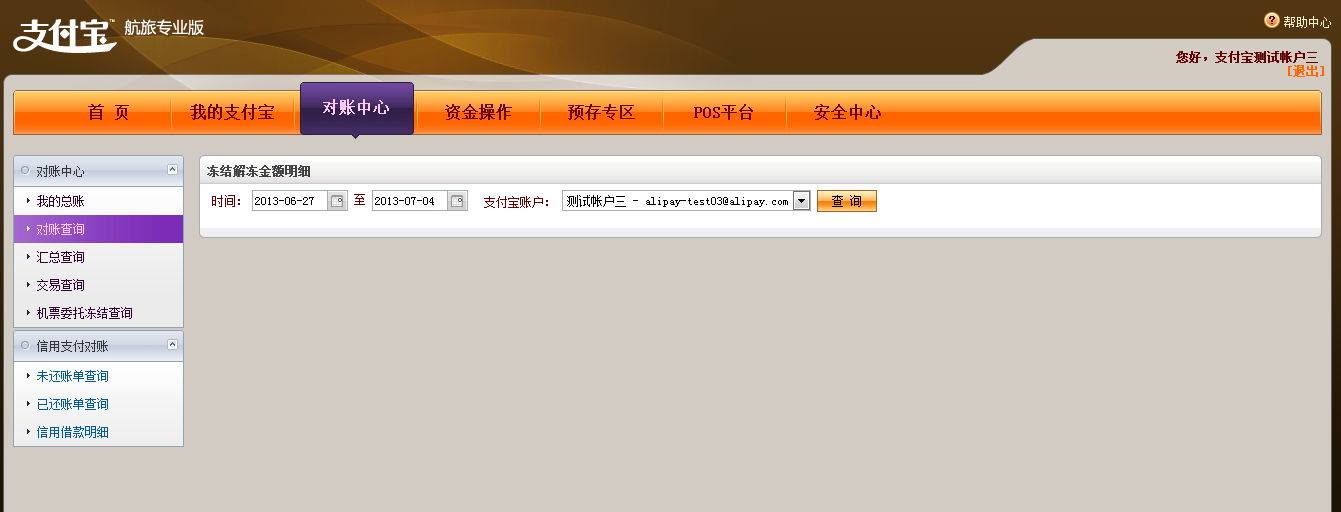Open the 安全中心 tab
Viewport: 1341px width, 512px height.
click(847, 112)
